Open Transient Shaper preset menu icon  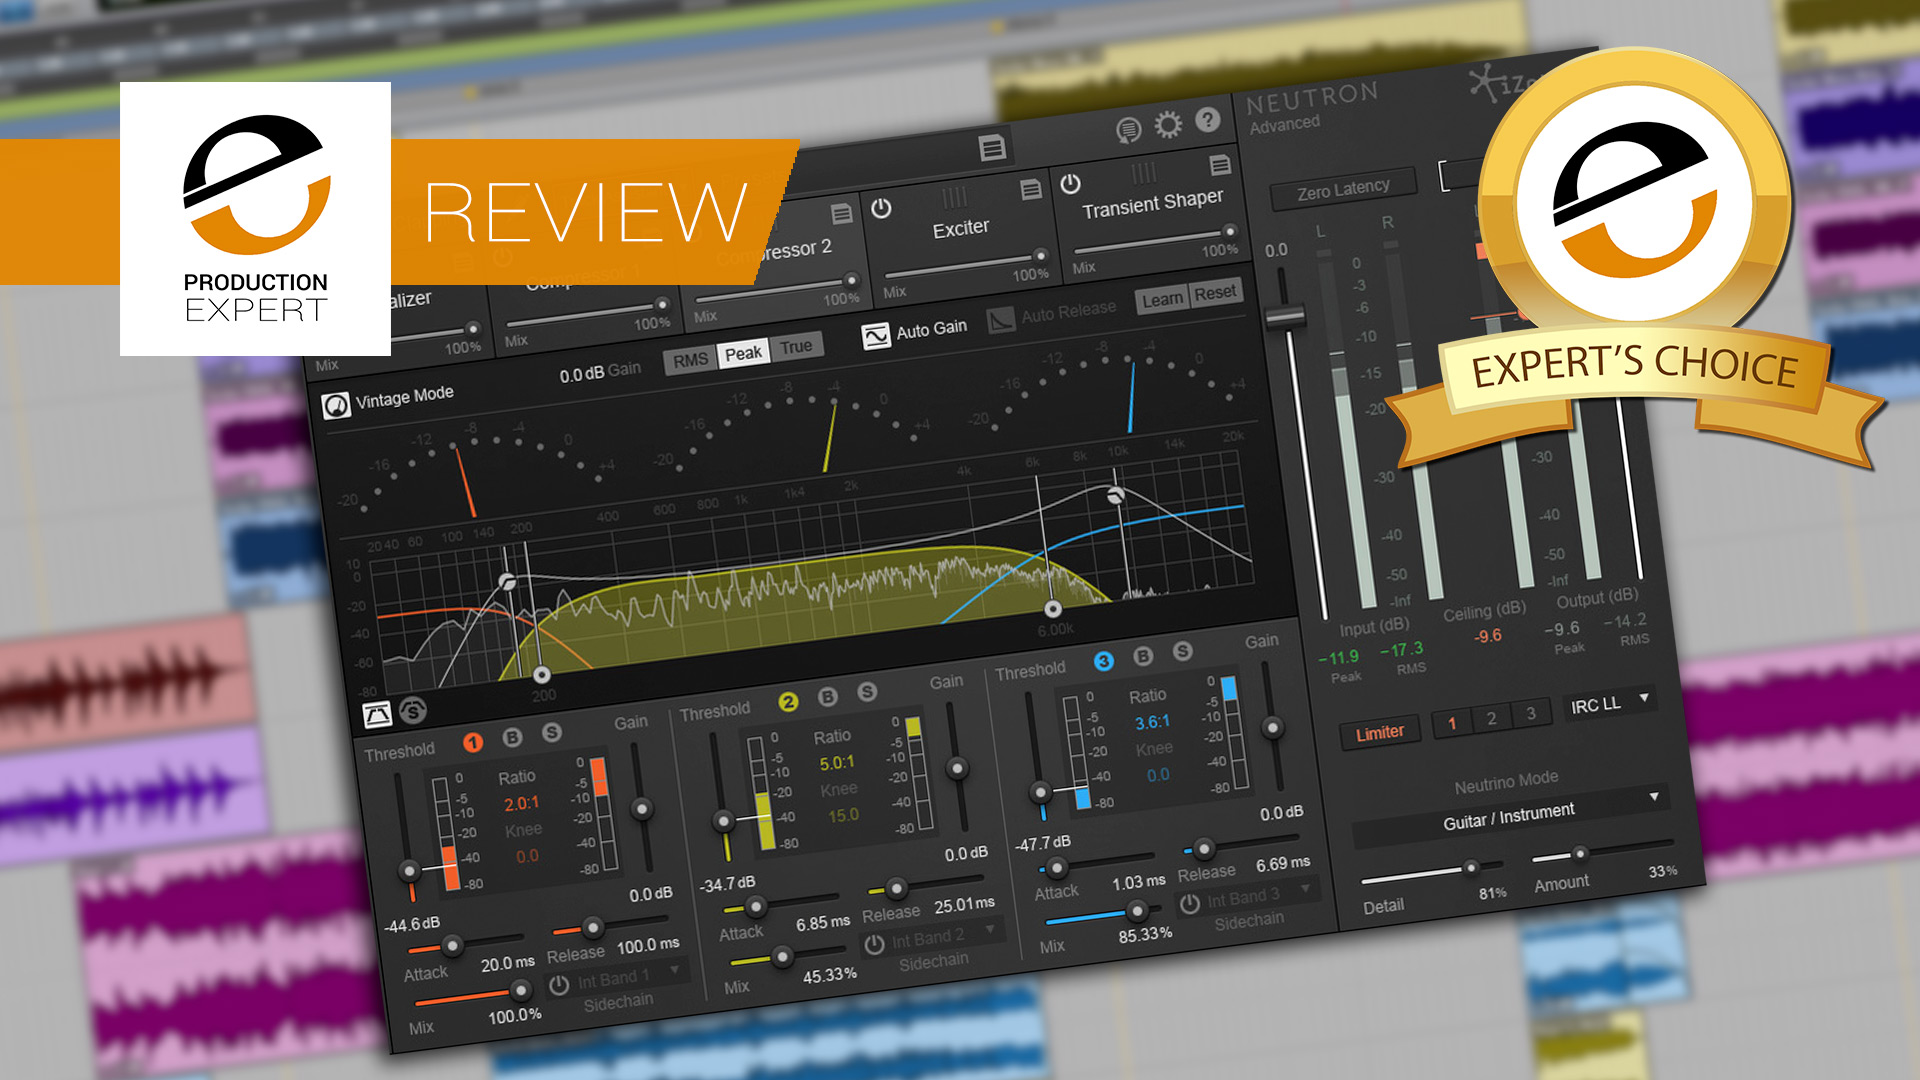[x=1219, y=165]
